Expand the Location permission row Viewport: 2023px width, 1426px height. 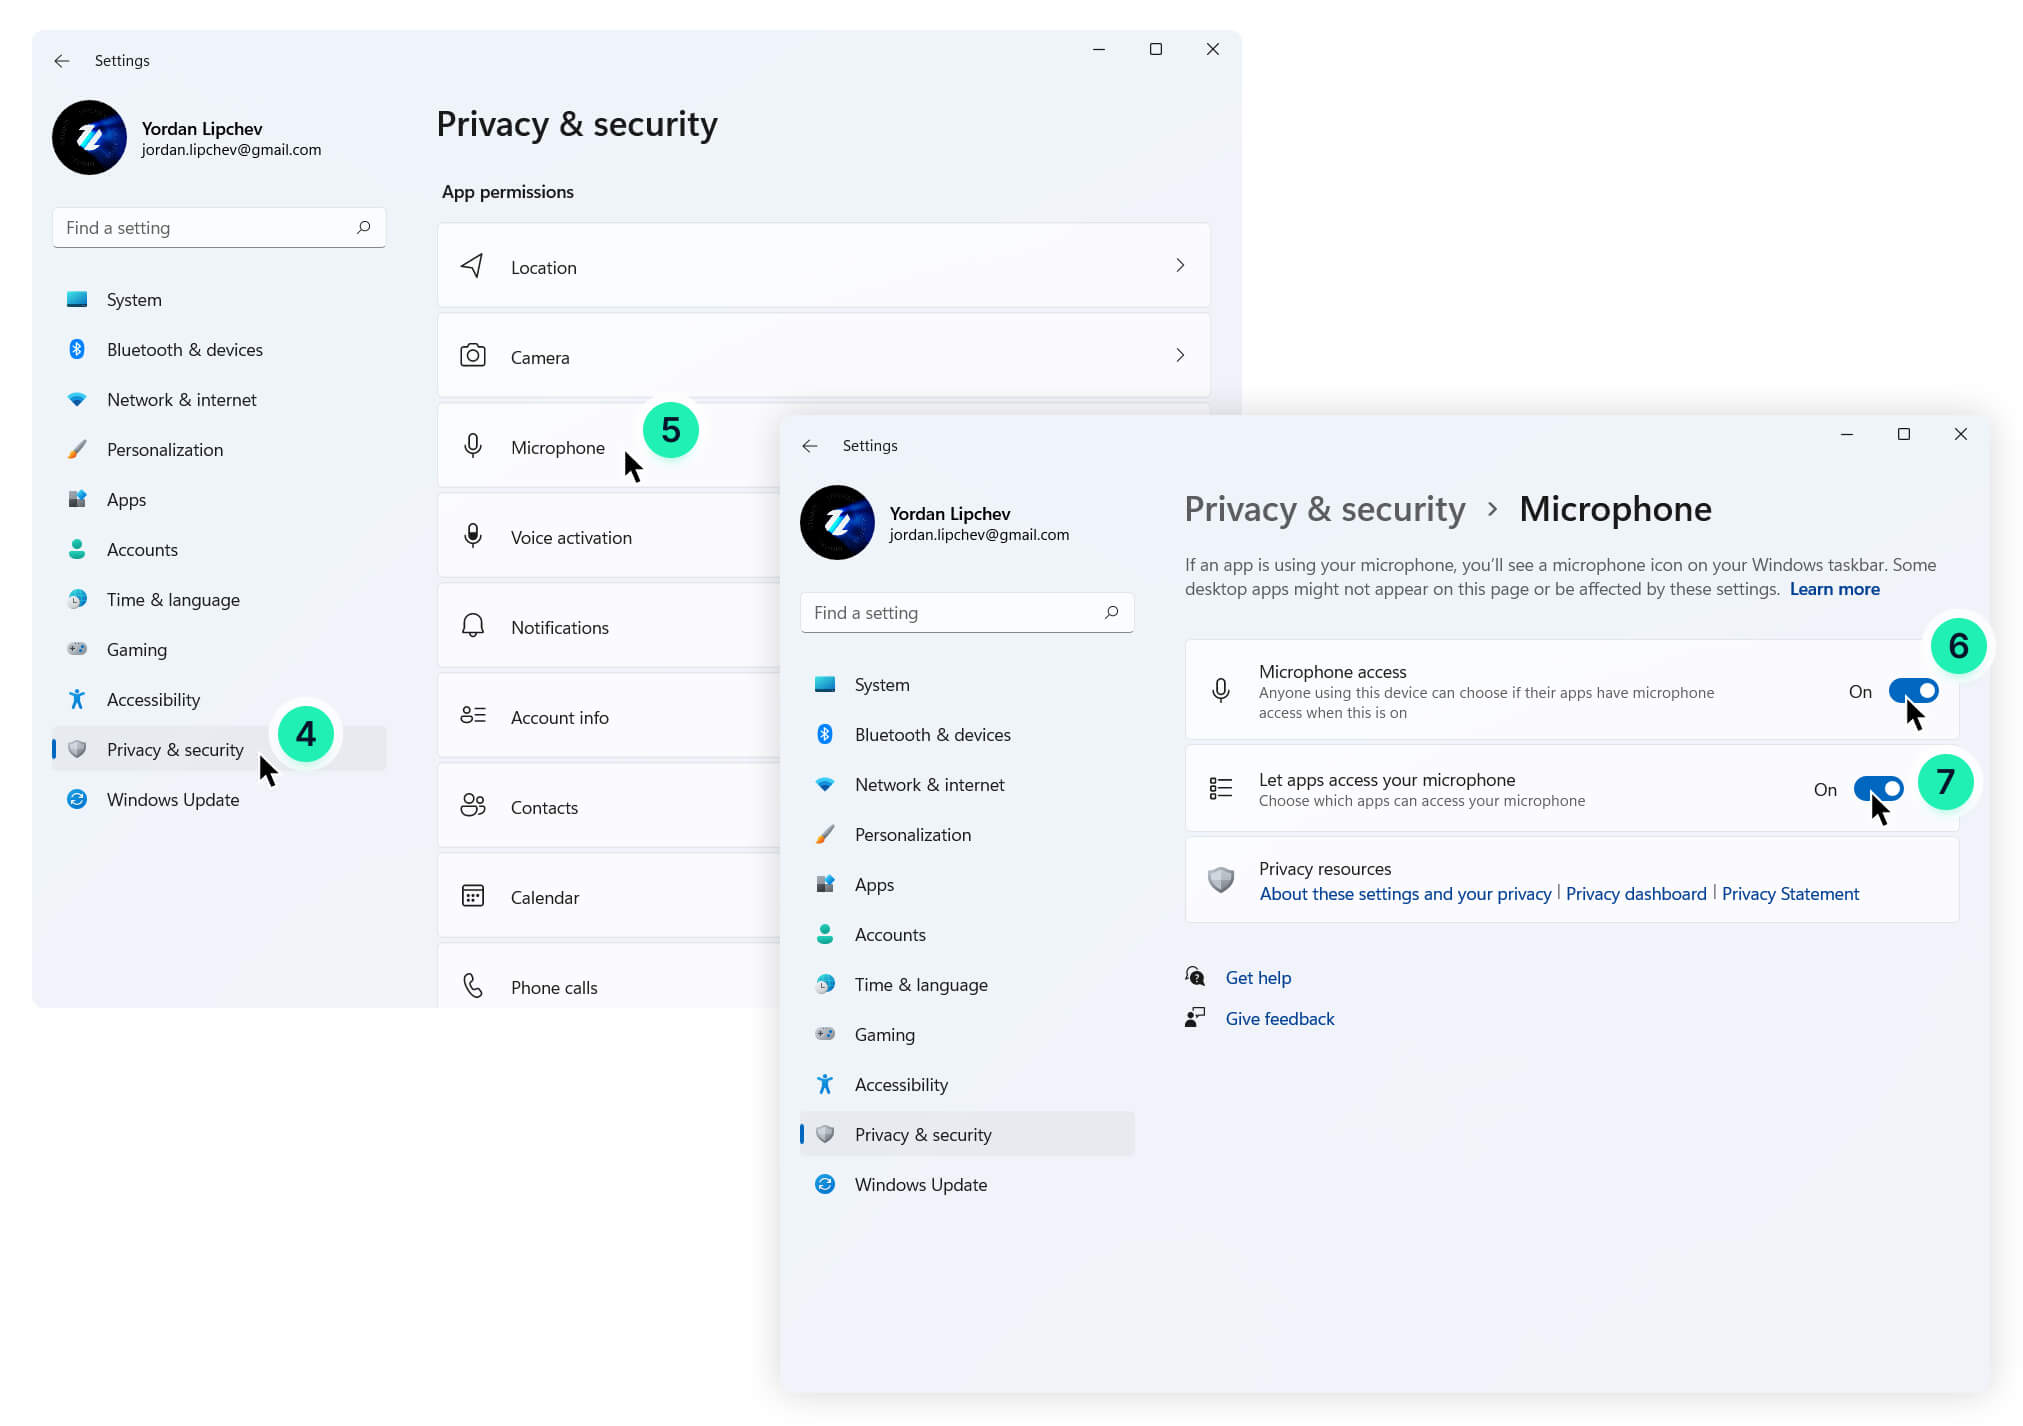[1181, 265]
